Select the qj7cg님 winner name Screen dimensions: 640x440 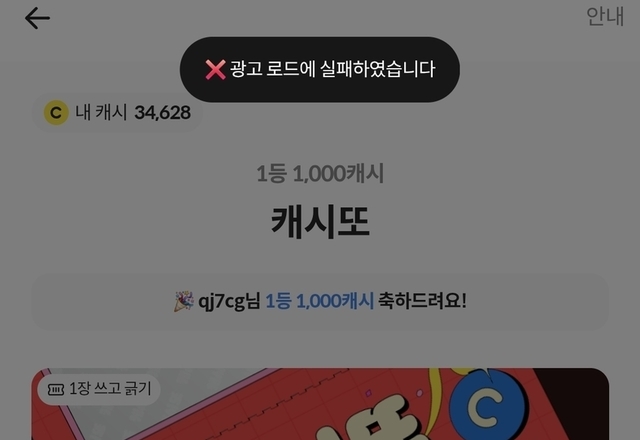tap(229, 301)
